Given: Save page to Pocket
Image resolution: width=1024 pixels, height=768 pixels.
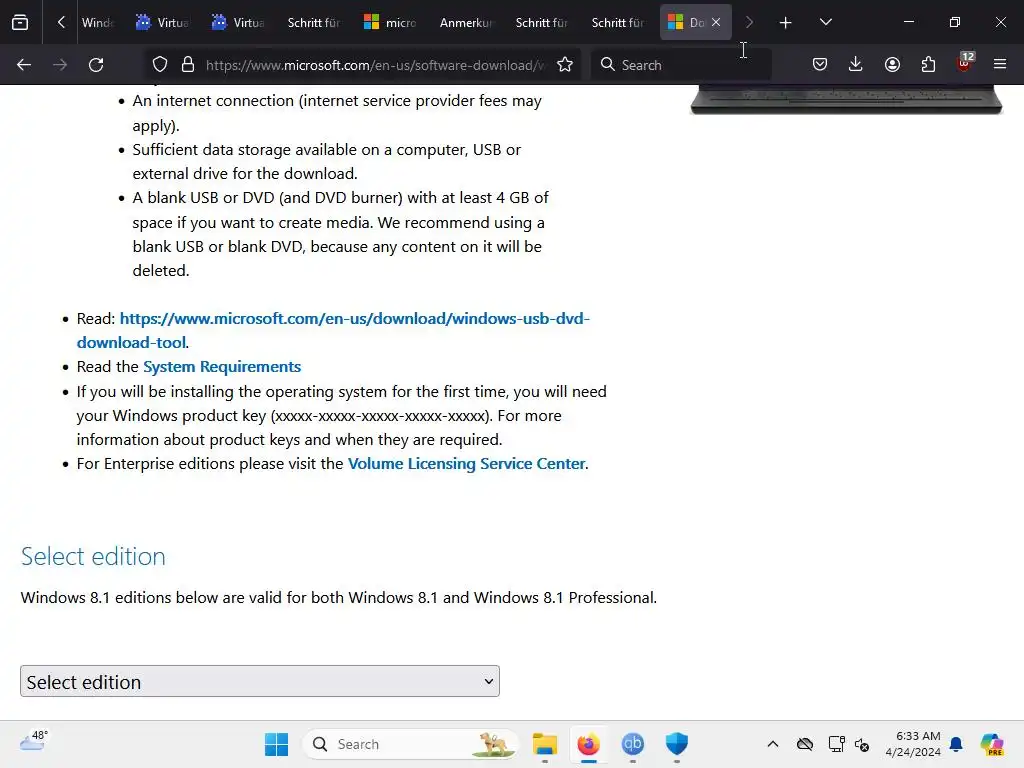Looking at the screenshot, I should coord(820,65).
